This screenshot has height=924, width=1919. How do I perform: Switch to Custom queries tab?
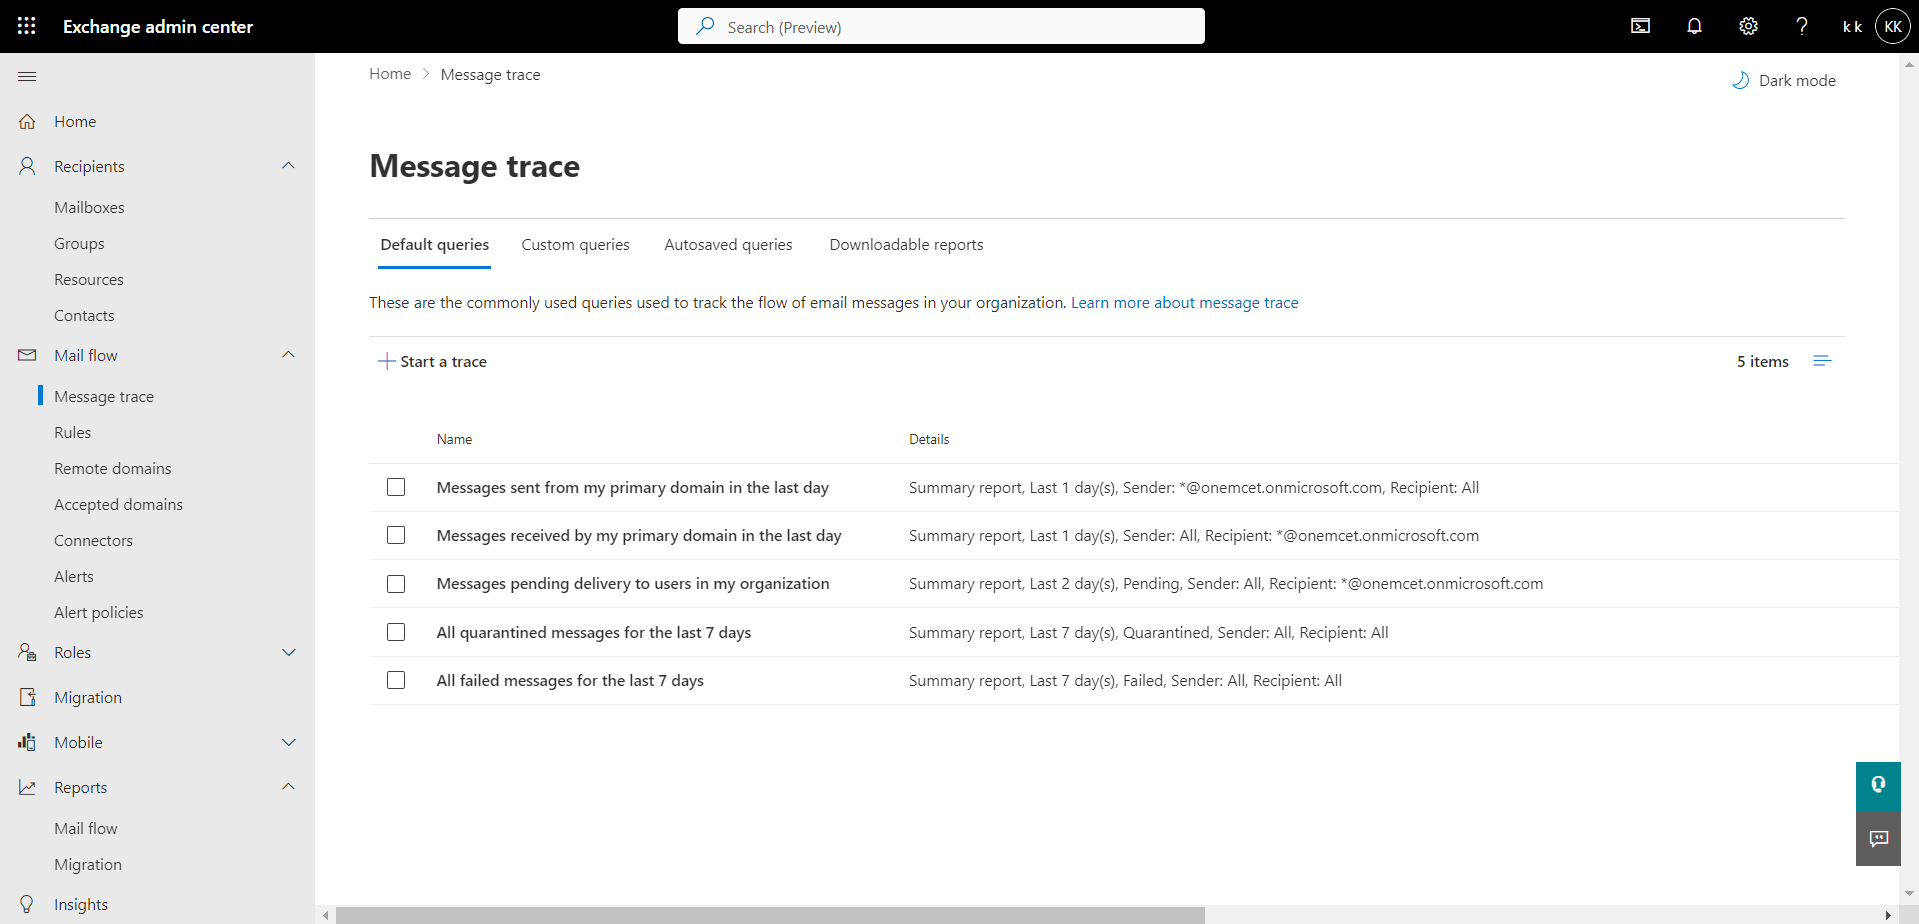coord(575,245)
